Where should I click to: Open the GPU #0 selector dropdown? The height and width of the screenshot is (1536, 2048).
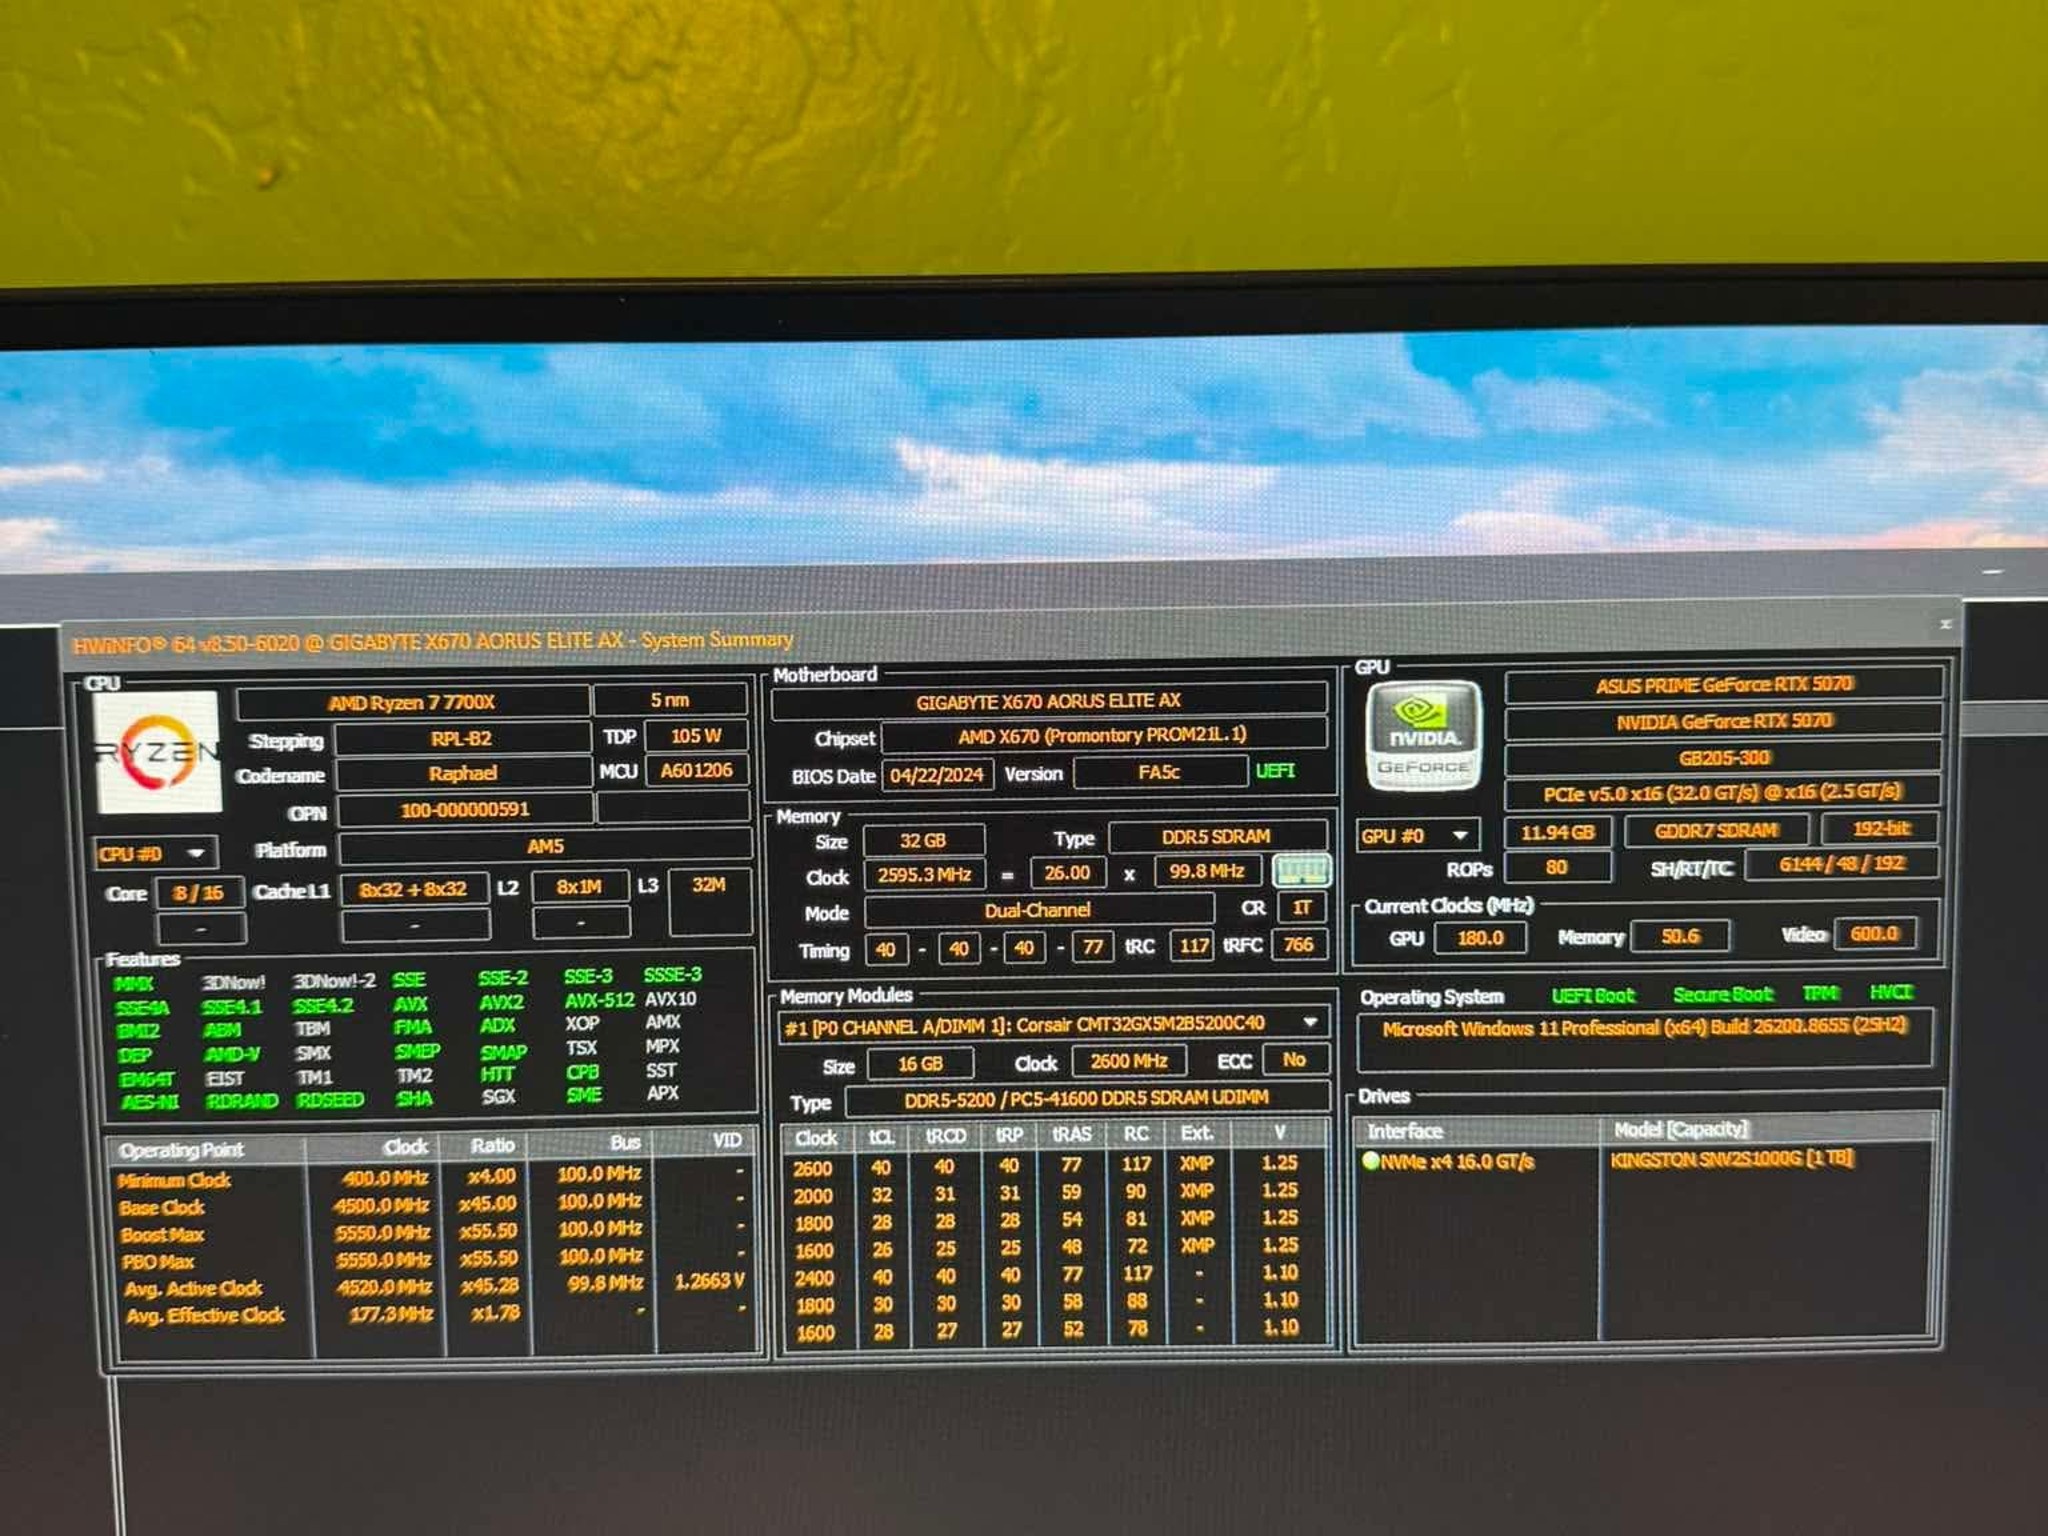[1417, 835]
